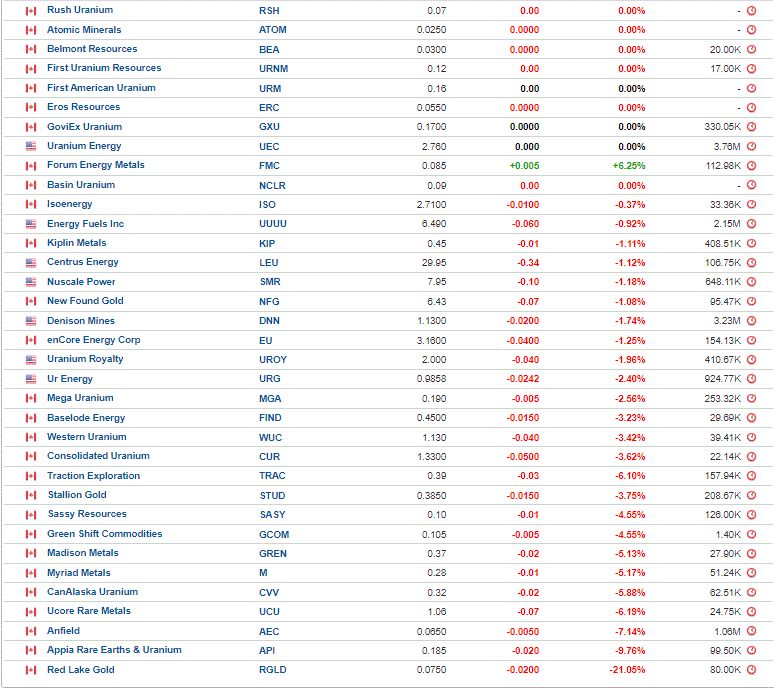
Task: Click the UUUU ticker symbol
Action: [272, 224]
